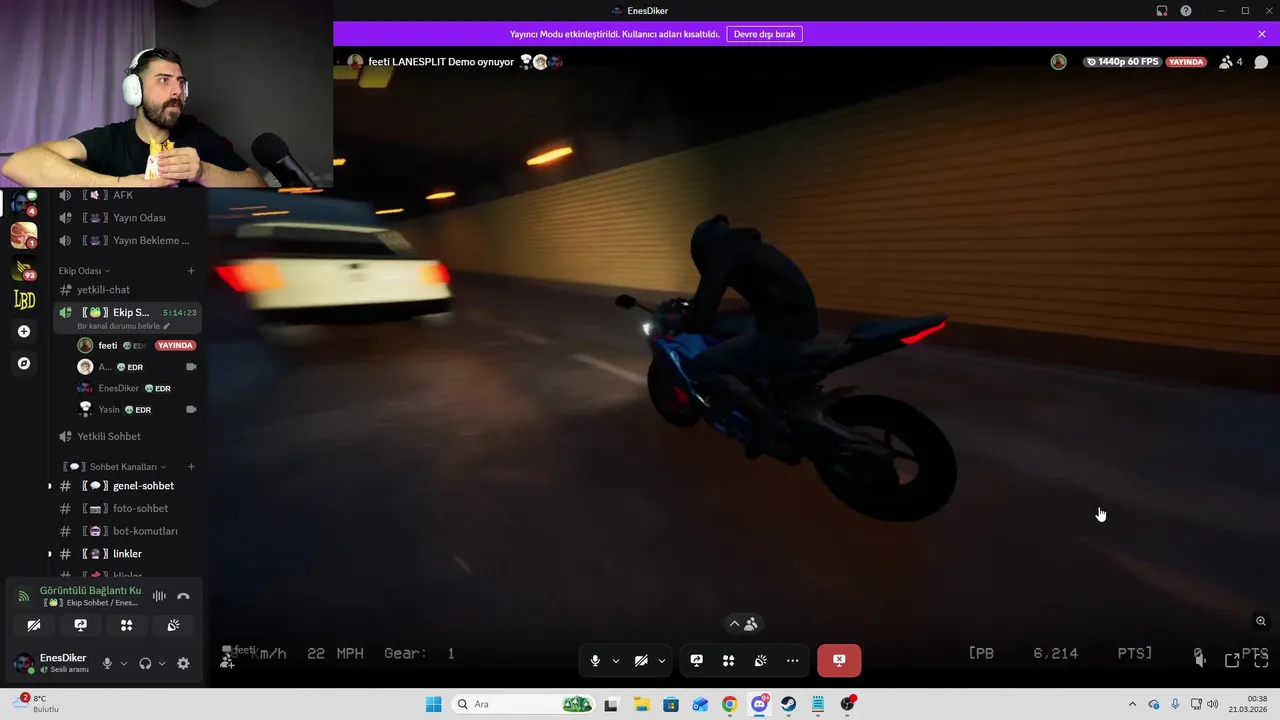Open the linkler channel
This screenshot has width=1280, height=720.
point(128,554)
